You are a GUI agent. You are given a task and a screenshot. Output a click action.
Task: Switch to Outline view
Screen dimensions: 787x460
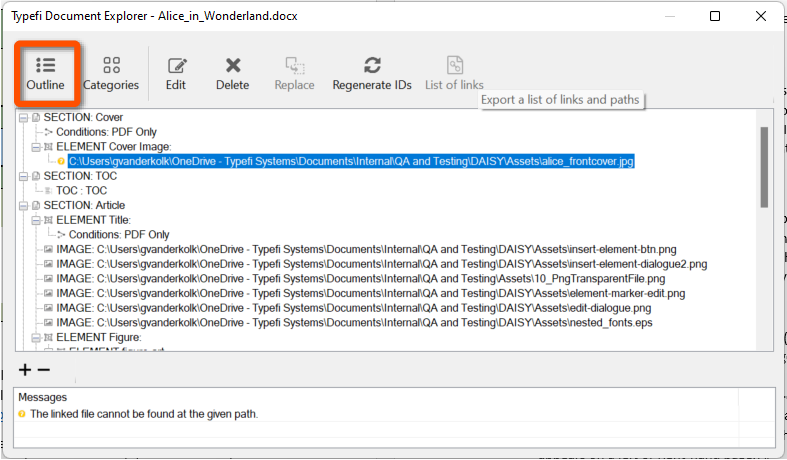46,73
